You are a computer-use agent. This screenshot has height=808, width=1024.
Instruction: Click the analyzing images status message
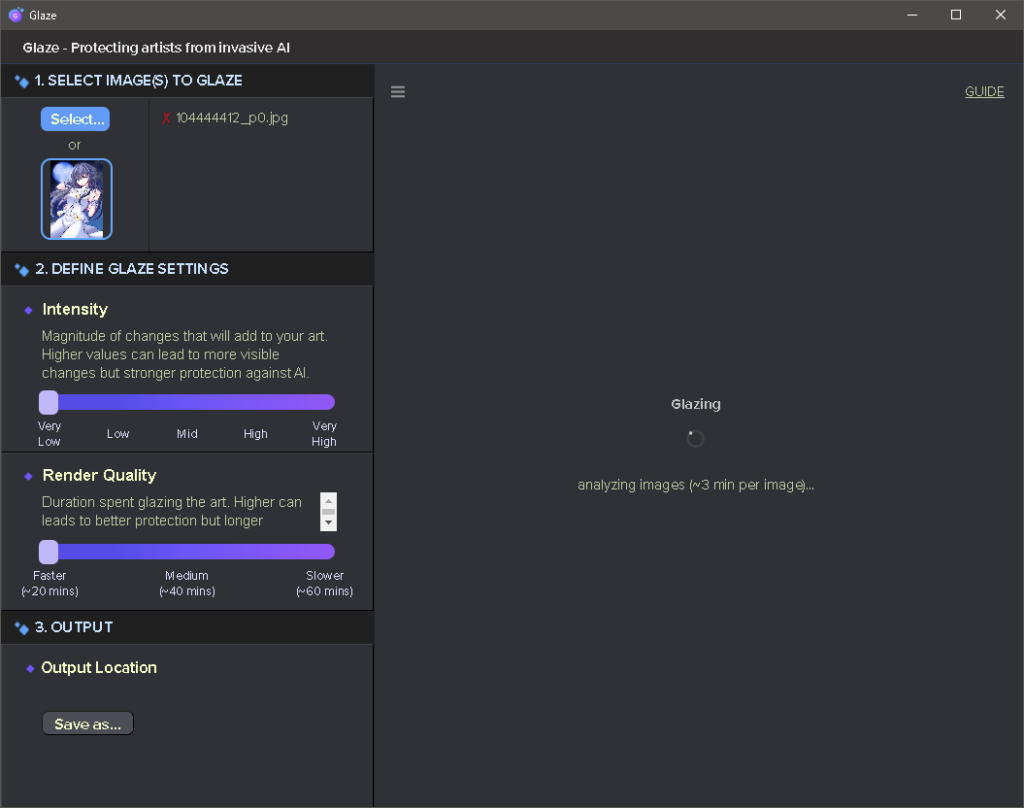pos(696,485)
